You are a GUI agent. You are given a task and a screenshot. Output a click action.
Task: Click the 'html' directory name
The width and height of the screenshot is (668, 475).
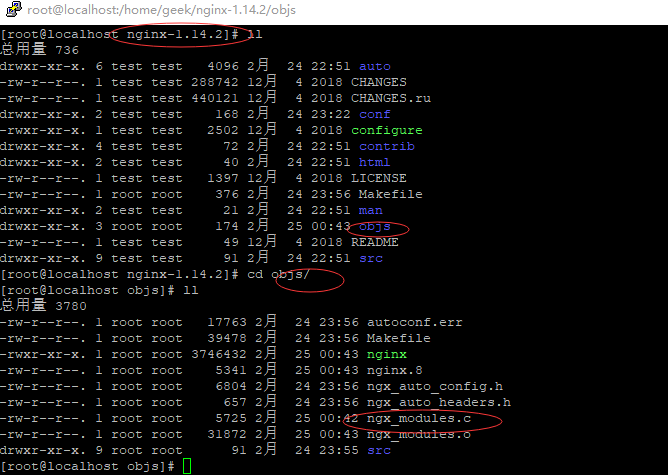coord(375,162)
